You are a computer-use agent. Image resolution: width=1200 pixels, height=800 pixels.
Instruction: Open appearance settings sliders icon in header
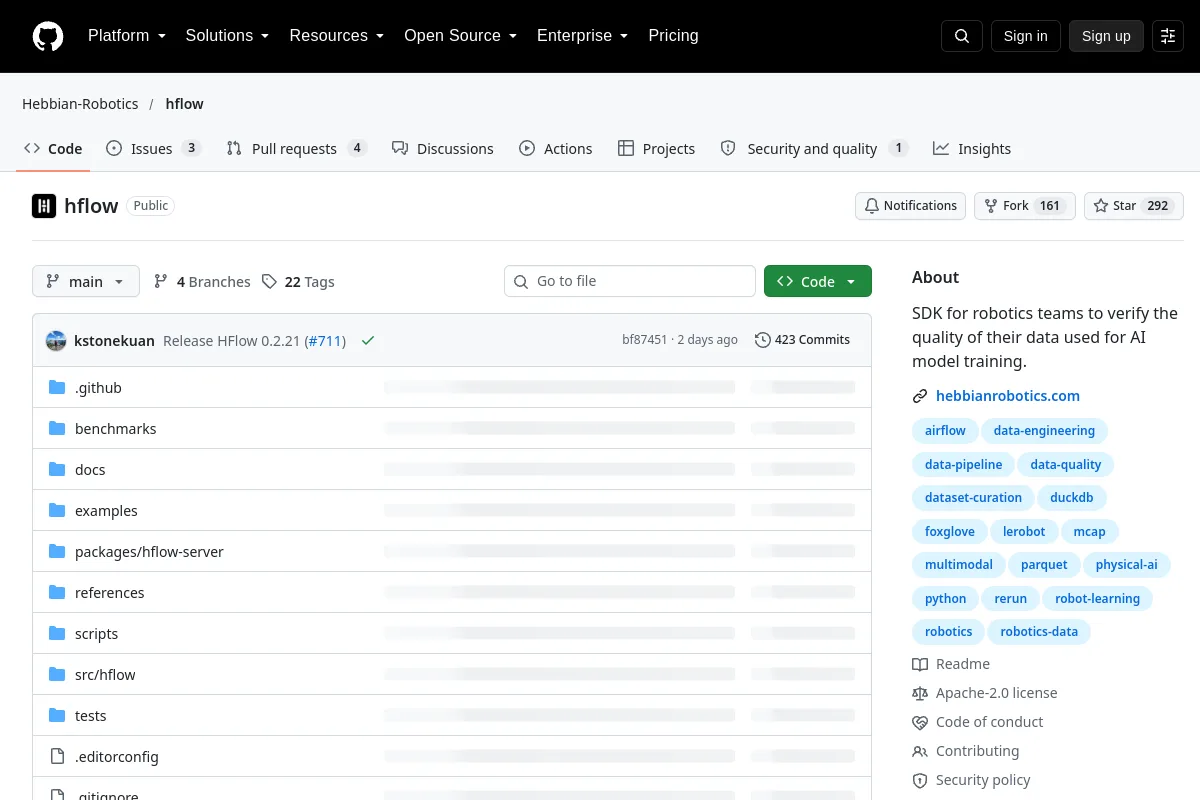[x=1168, y=36]
